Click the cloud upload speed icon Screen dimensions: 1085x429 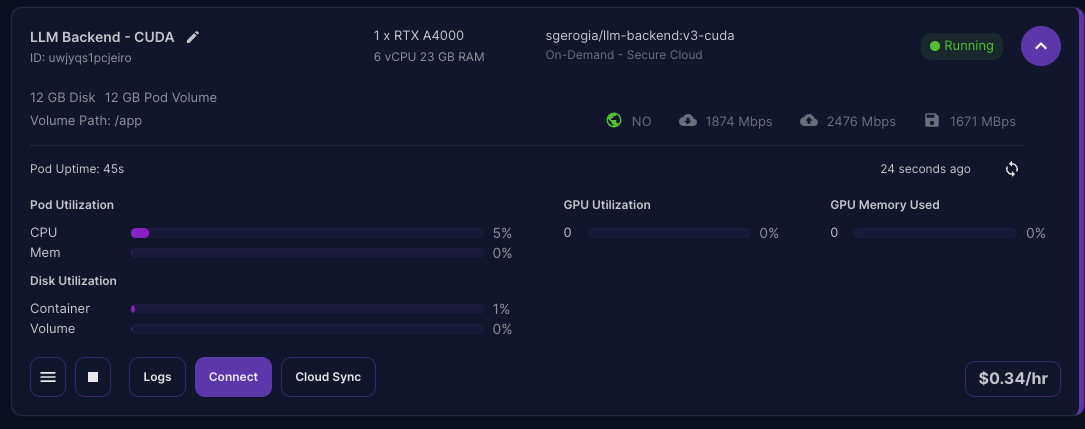[809, 120]
